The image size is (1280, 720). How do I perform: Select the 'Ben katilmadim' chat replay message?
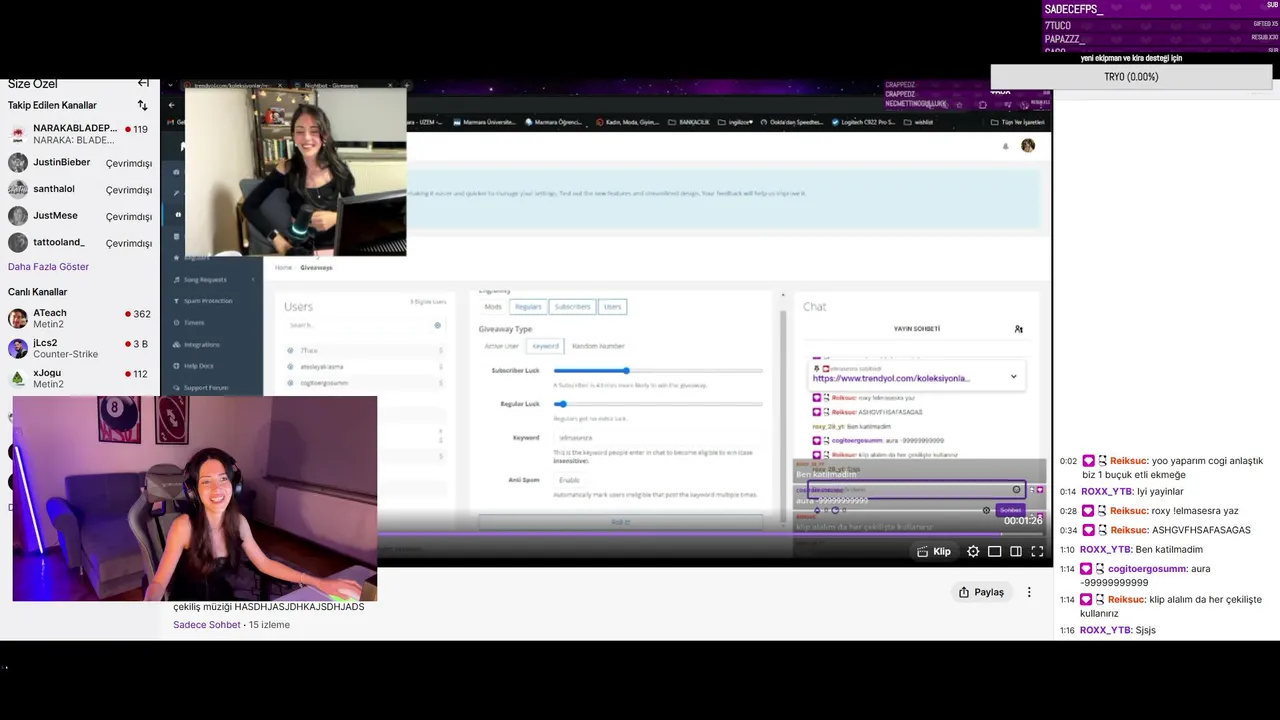[x=1169, y=549]
